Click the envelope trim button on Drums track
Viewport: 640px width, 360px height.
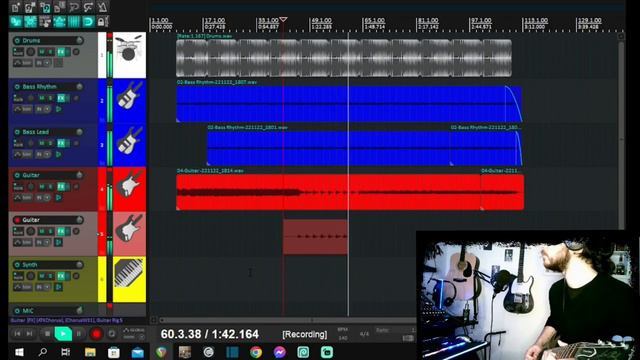coord(22,63)
